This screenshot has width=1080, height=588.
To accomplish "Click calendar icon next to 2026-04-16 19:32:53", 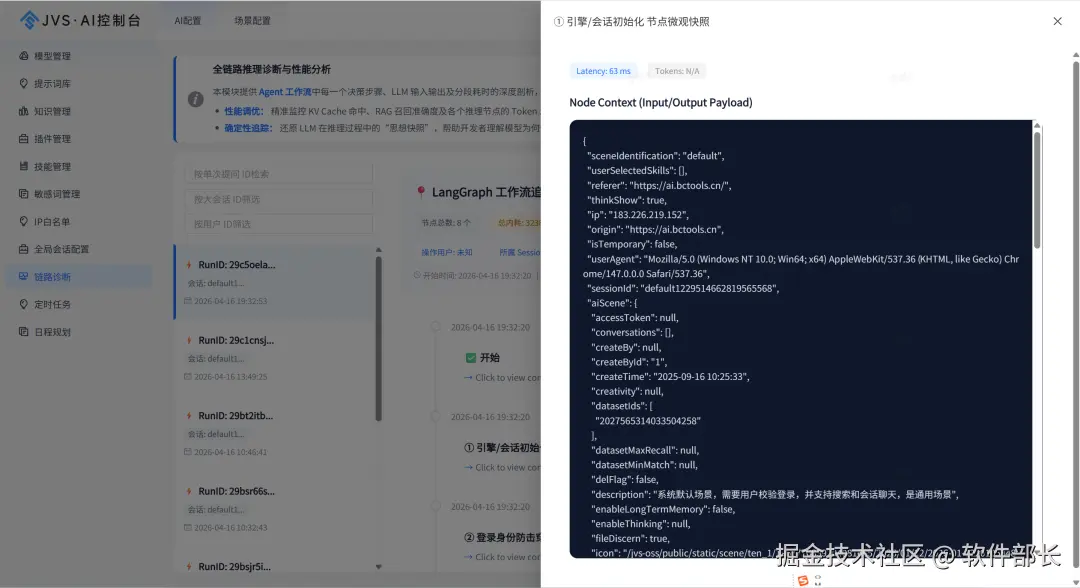I will 188,301.
